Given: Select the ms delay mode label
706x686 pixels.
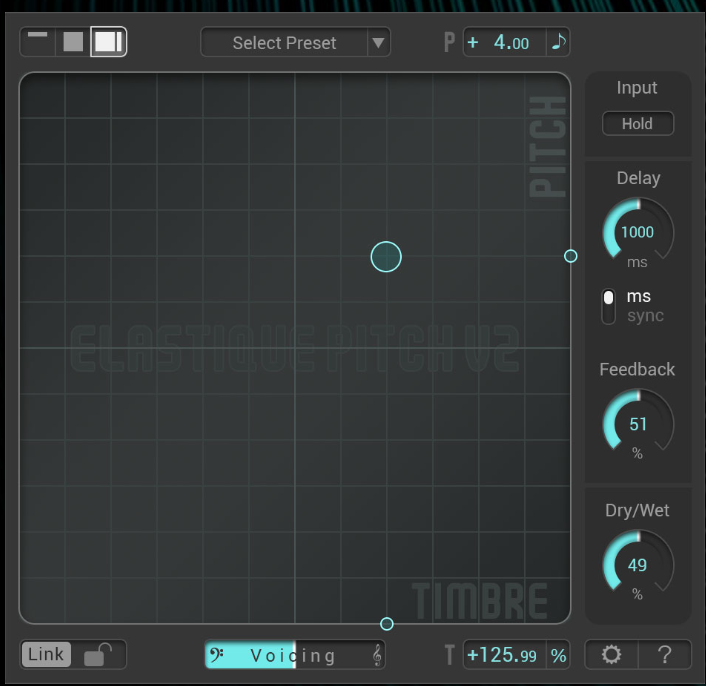Looking at the screenshot, I should click(638, 296).
